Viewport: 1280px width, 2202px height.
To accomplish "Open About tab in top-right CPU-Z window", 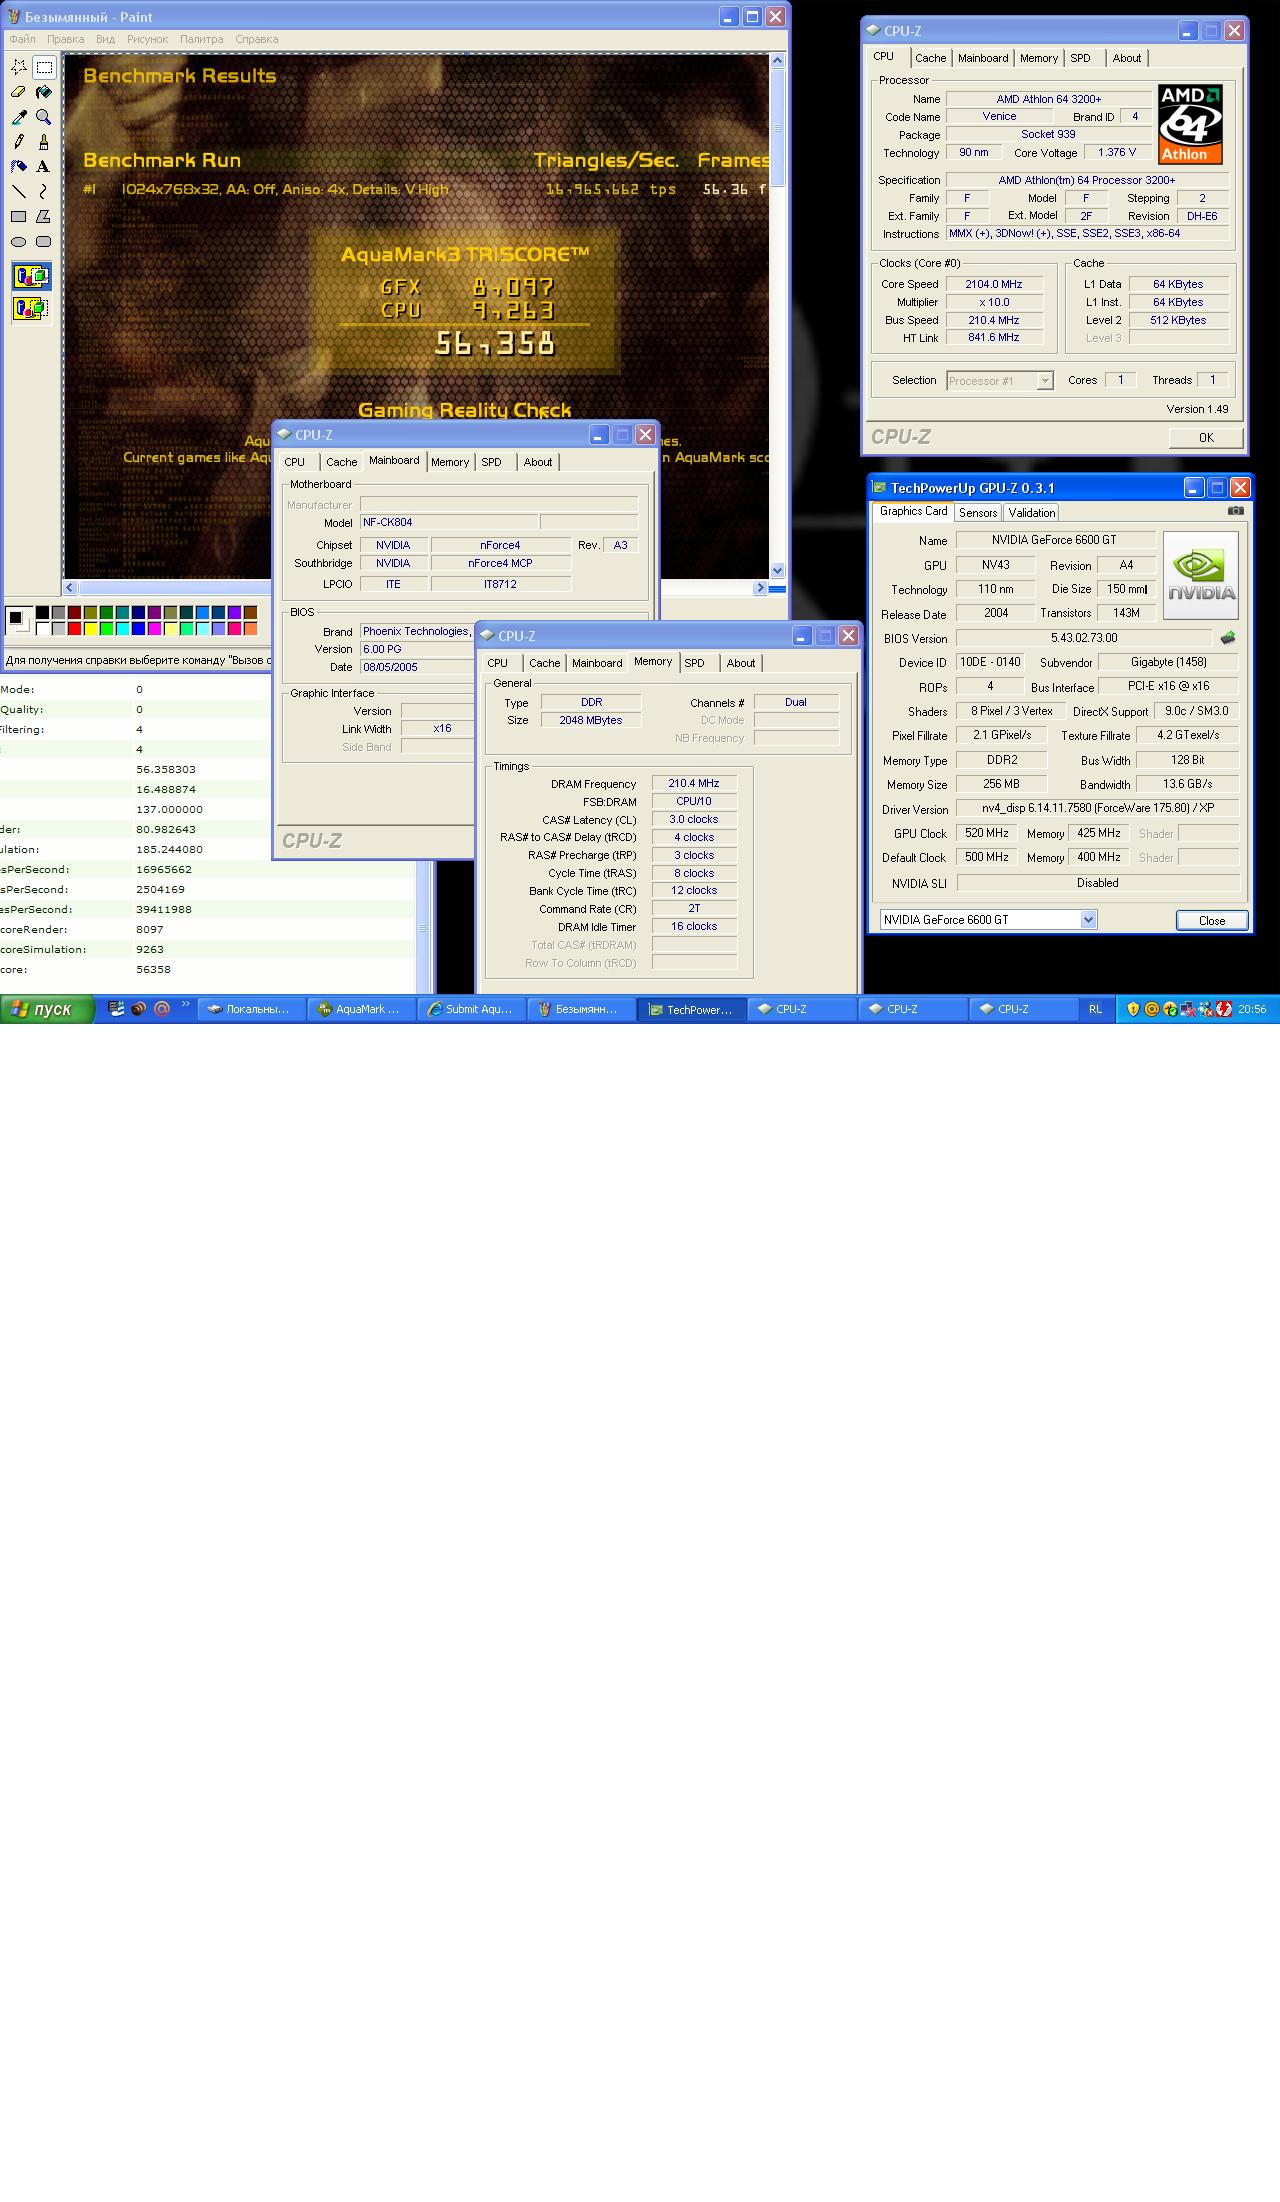I will (x=1126, y=58).
